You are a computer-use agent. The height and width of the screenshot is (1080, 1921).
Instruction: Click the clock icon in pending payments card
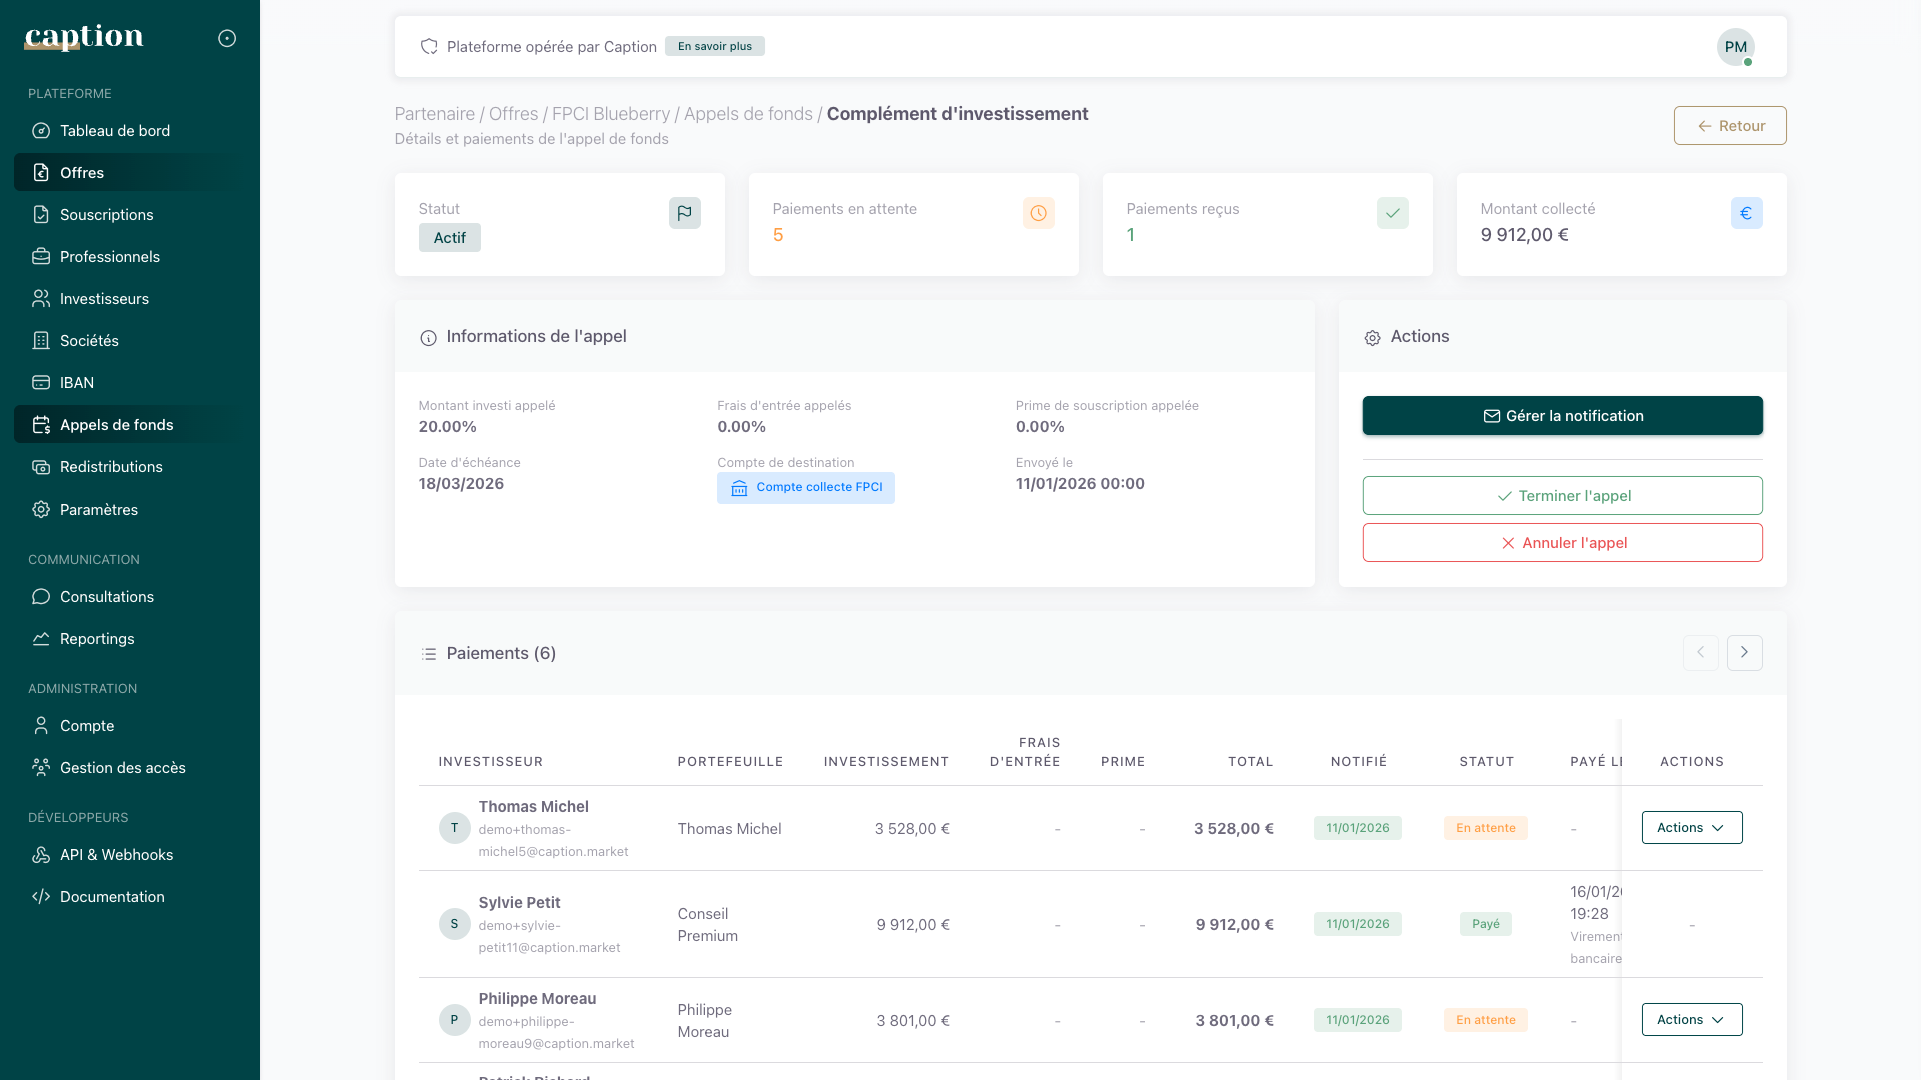tap(1038, 213)
